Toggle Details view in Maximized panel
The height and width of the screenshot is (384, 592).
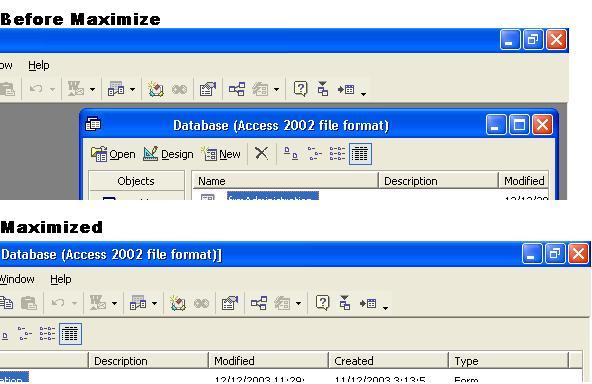coord(70,334)
